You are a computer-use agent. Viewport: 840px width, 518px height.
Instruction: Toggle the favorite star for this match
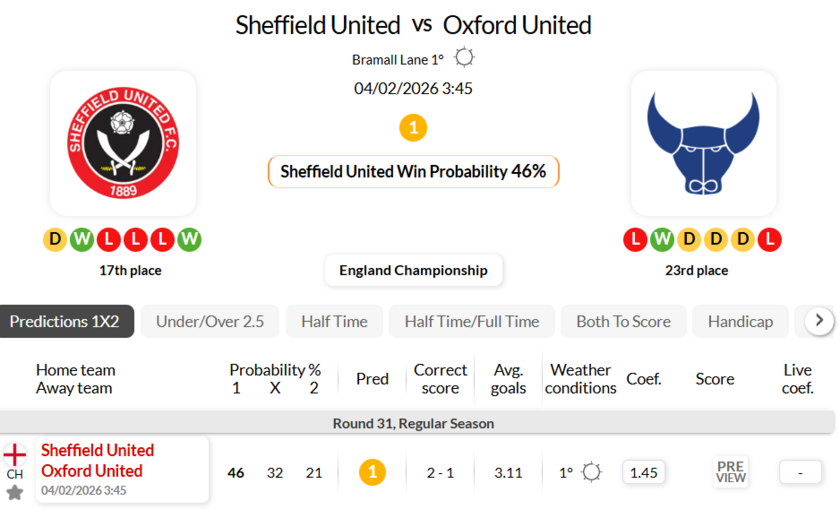(x=15, y=492)
